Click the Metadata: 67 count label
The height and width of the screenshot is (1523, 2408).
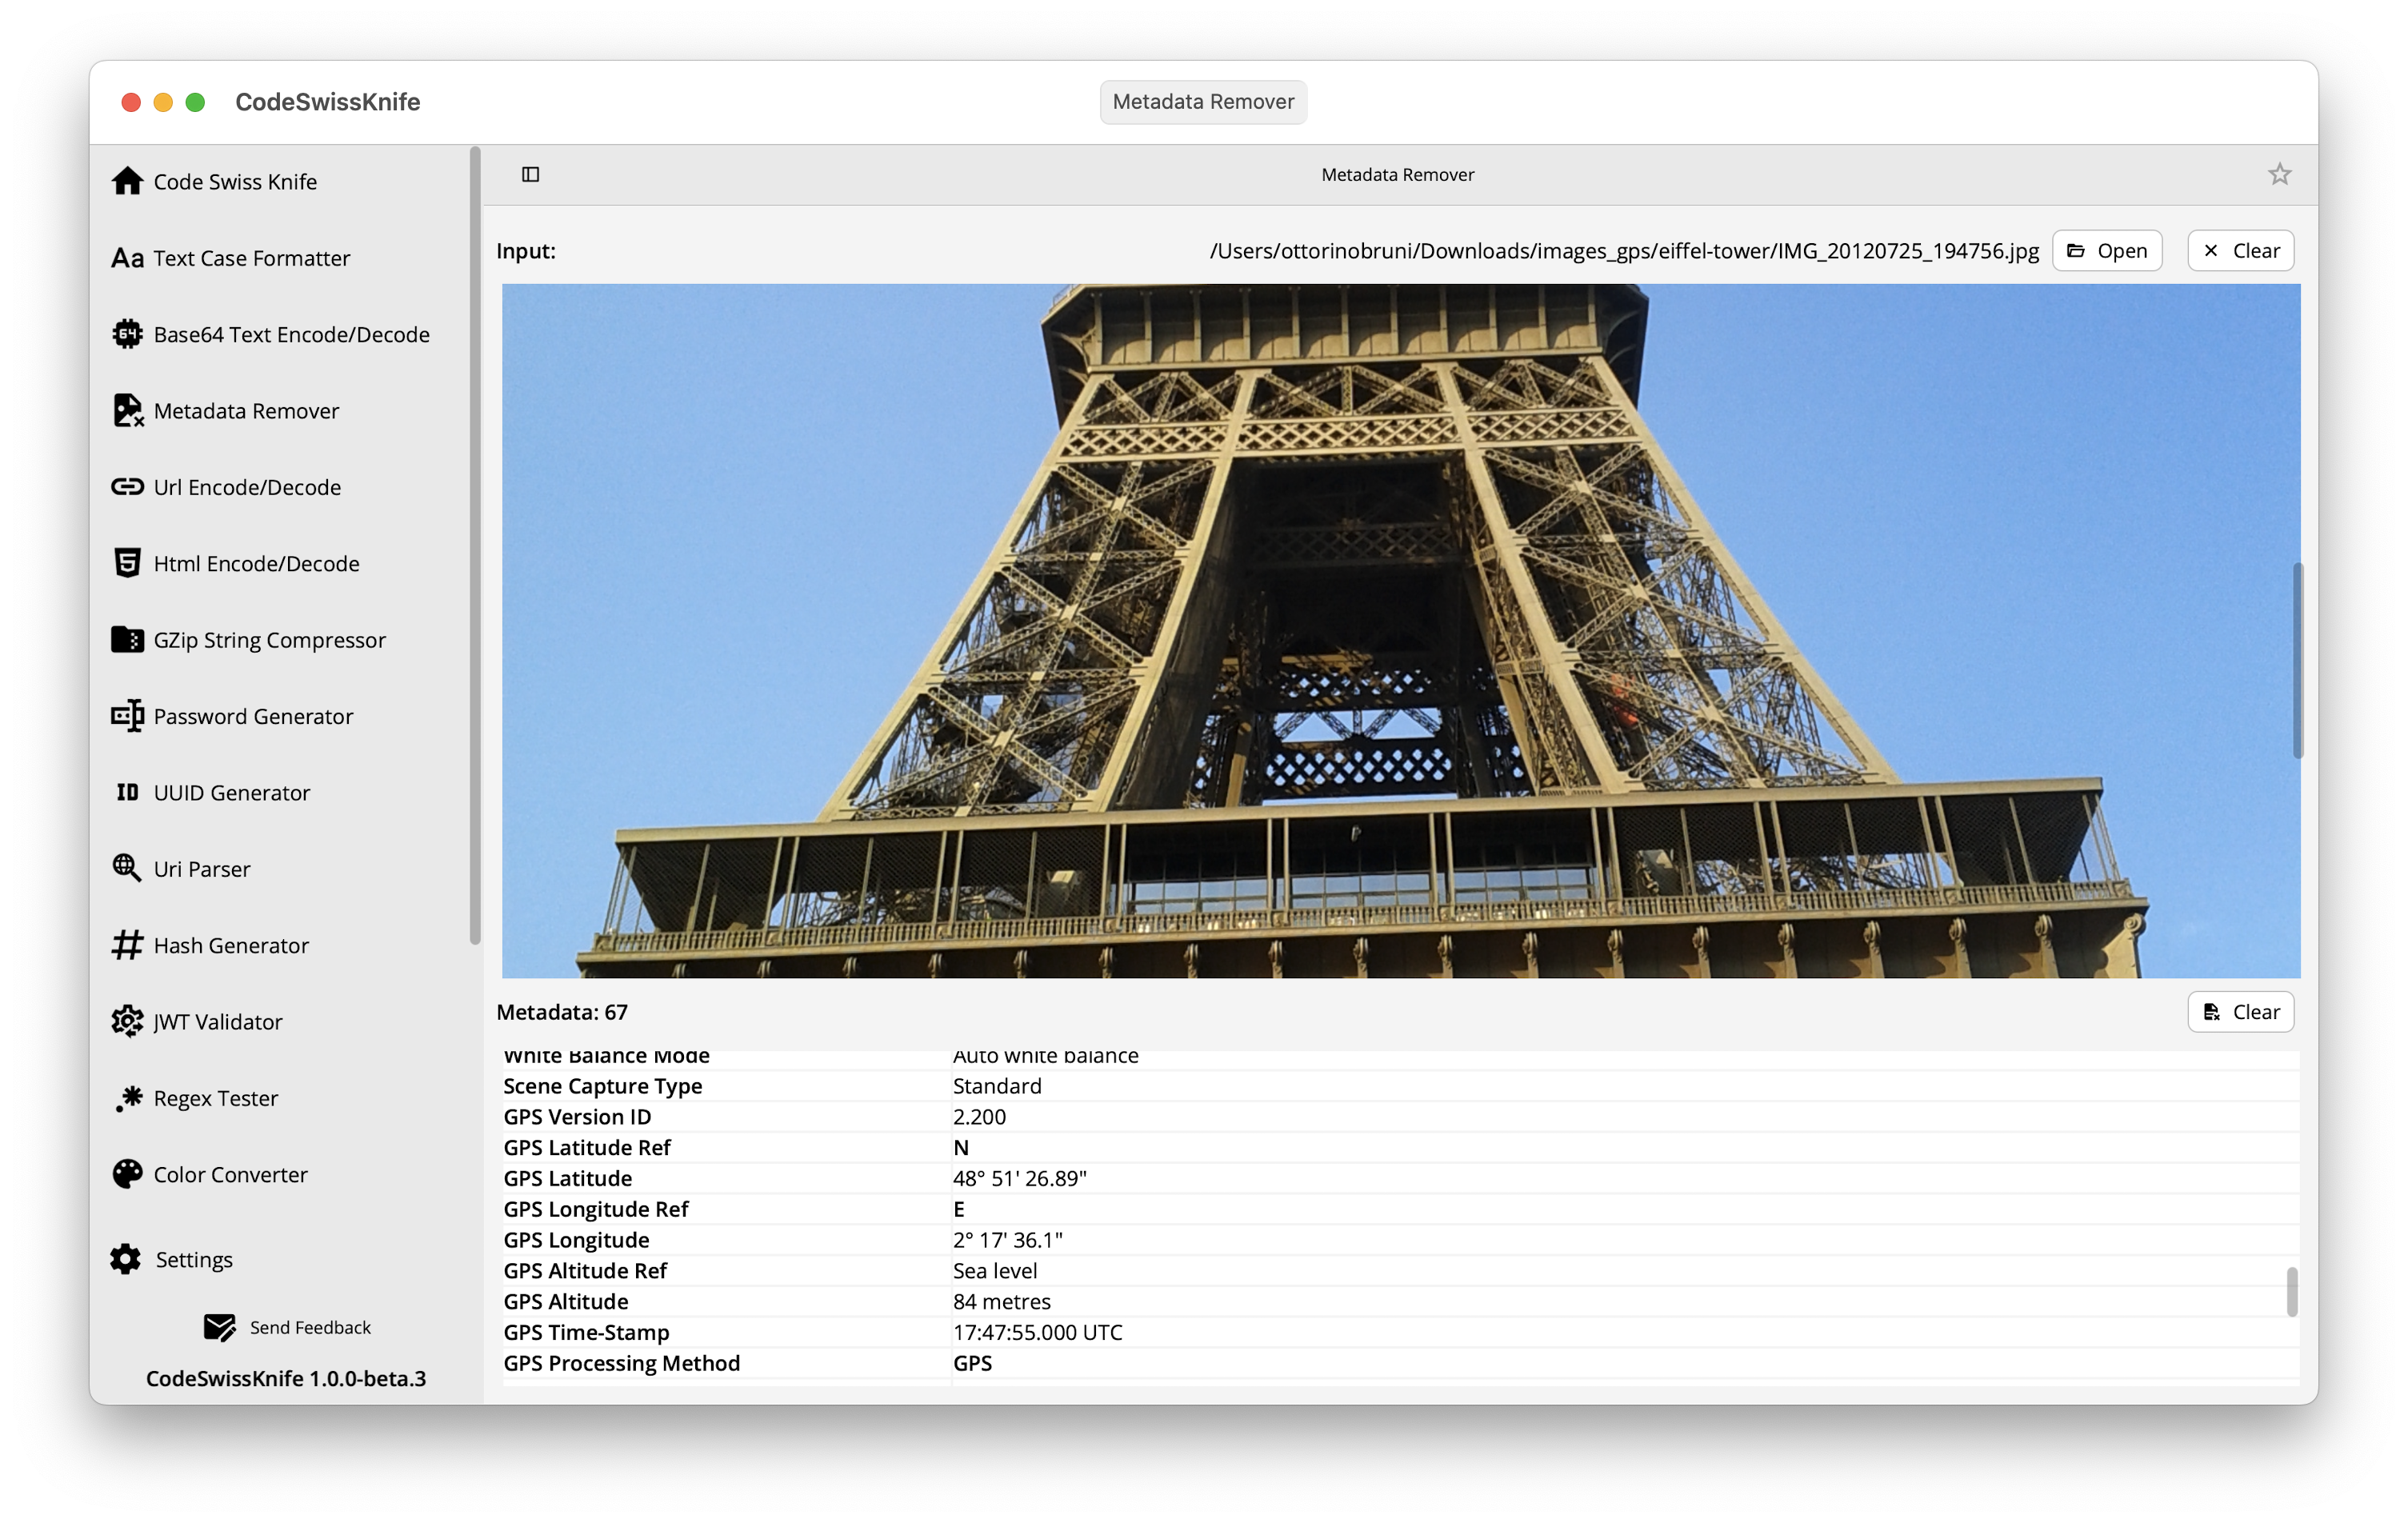click(562, 1012)
